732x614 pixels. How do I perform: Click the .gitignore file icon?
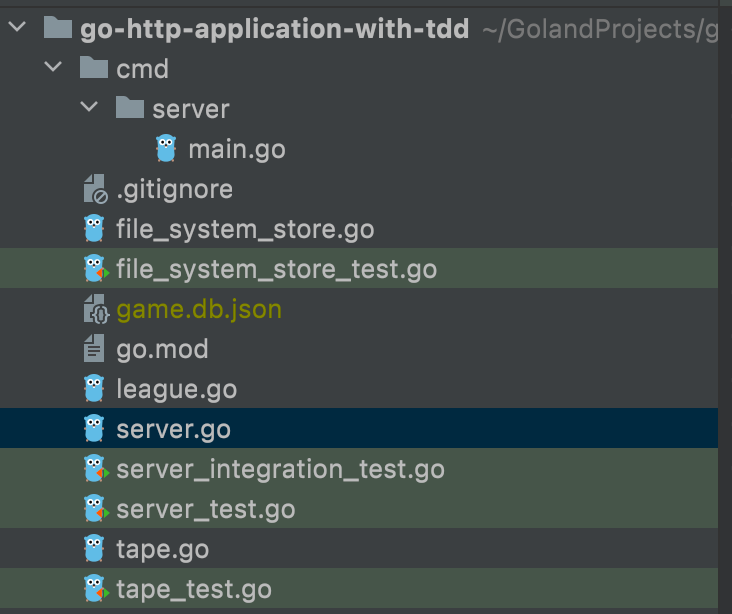95,189
